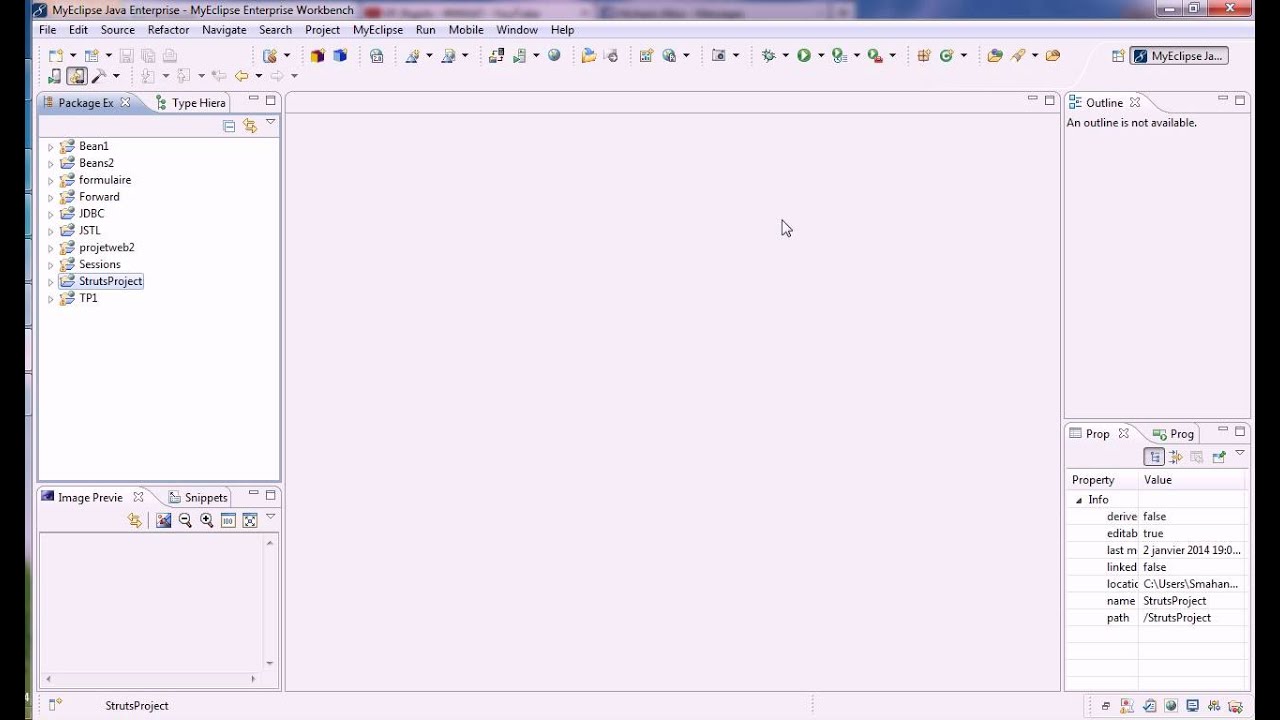The width and height of the screenshot is (1280, 720).
Task: Open the Window menu
Action: click(x=517, y=30)
